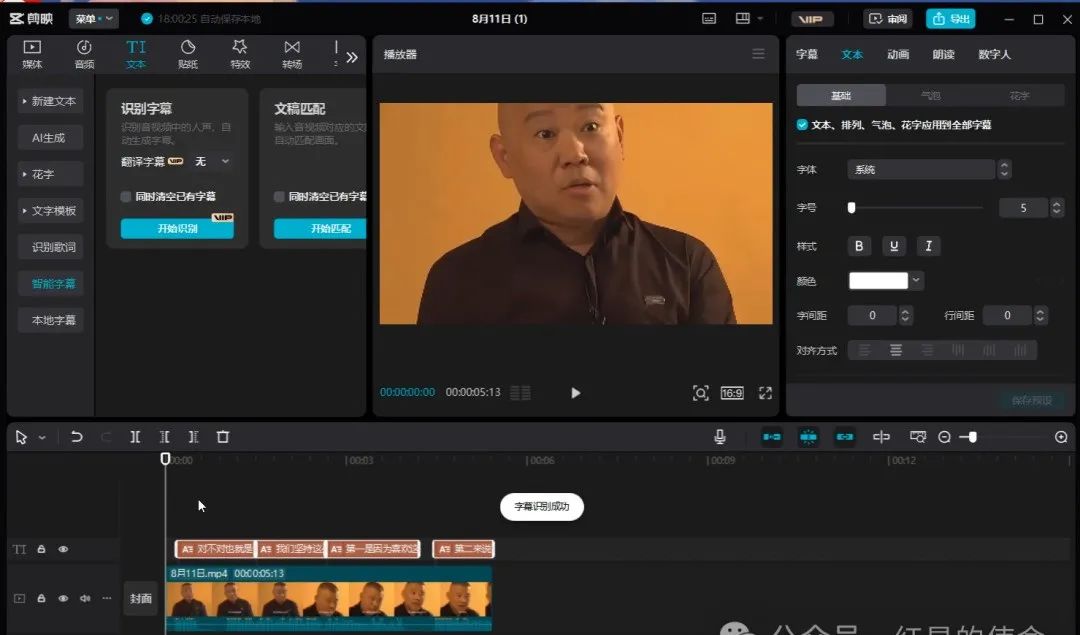Uncheck 文本、排列、气泡、花字应用到全部字幕

[x=802, y=125]
